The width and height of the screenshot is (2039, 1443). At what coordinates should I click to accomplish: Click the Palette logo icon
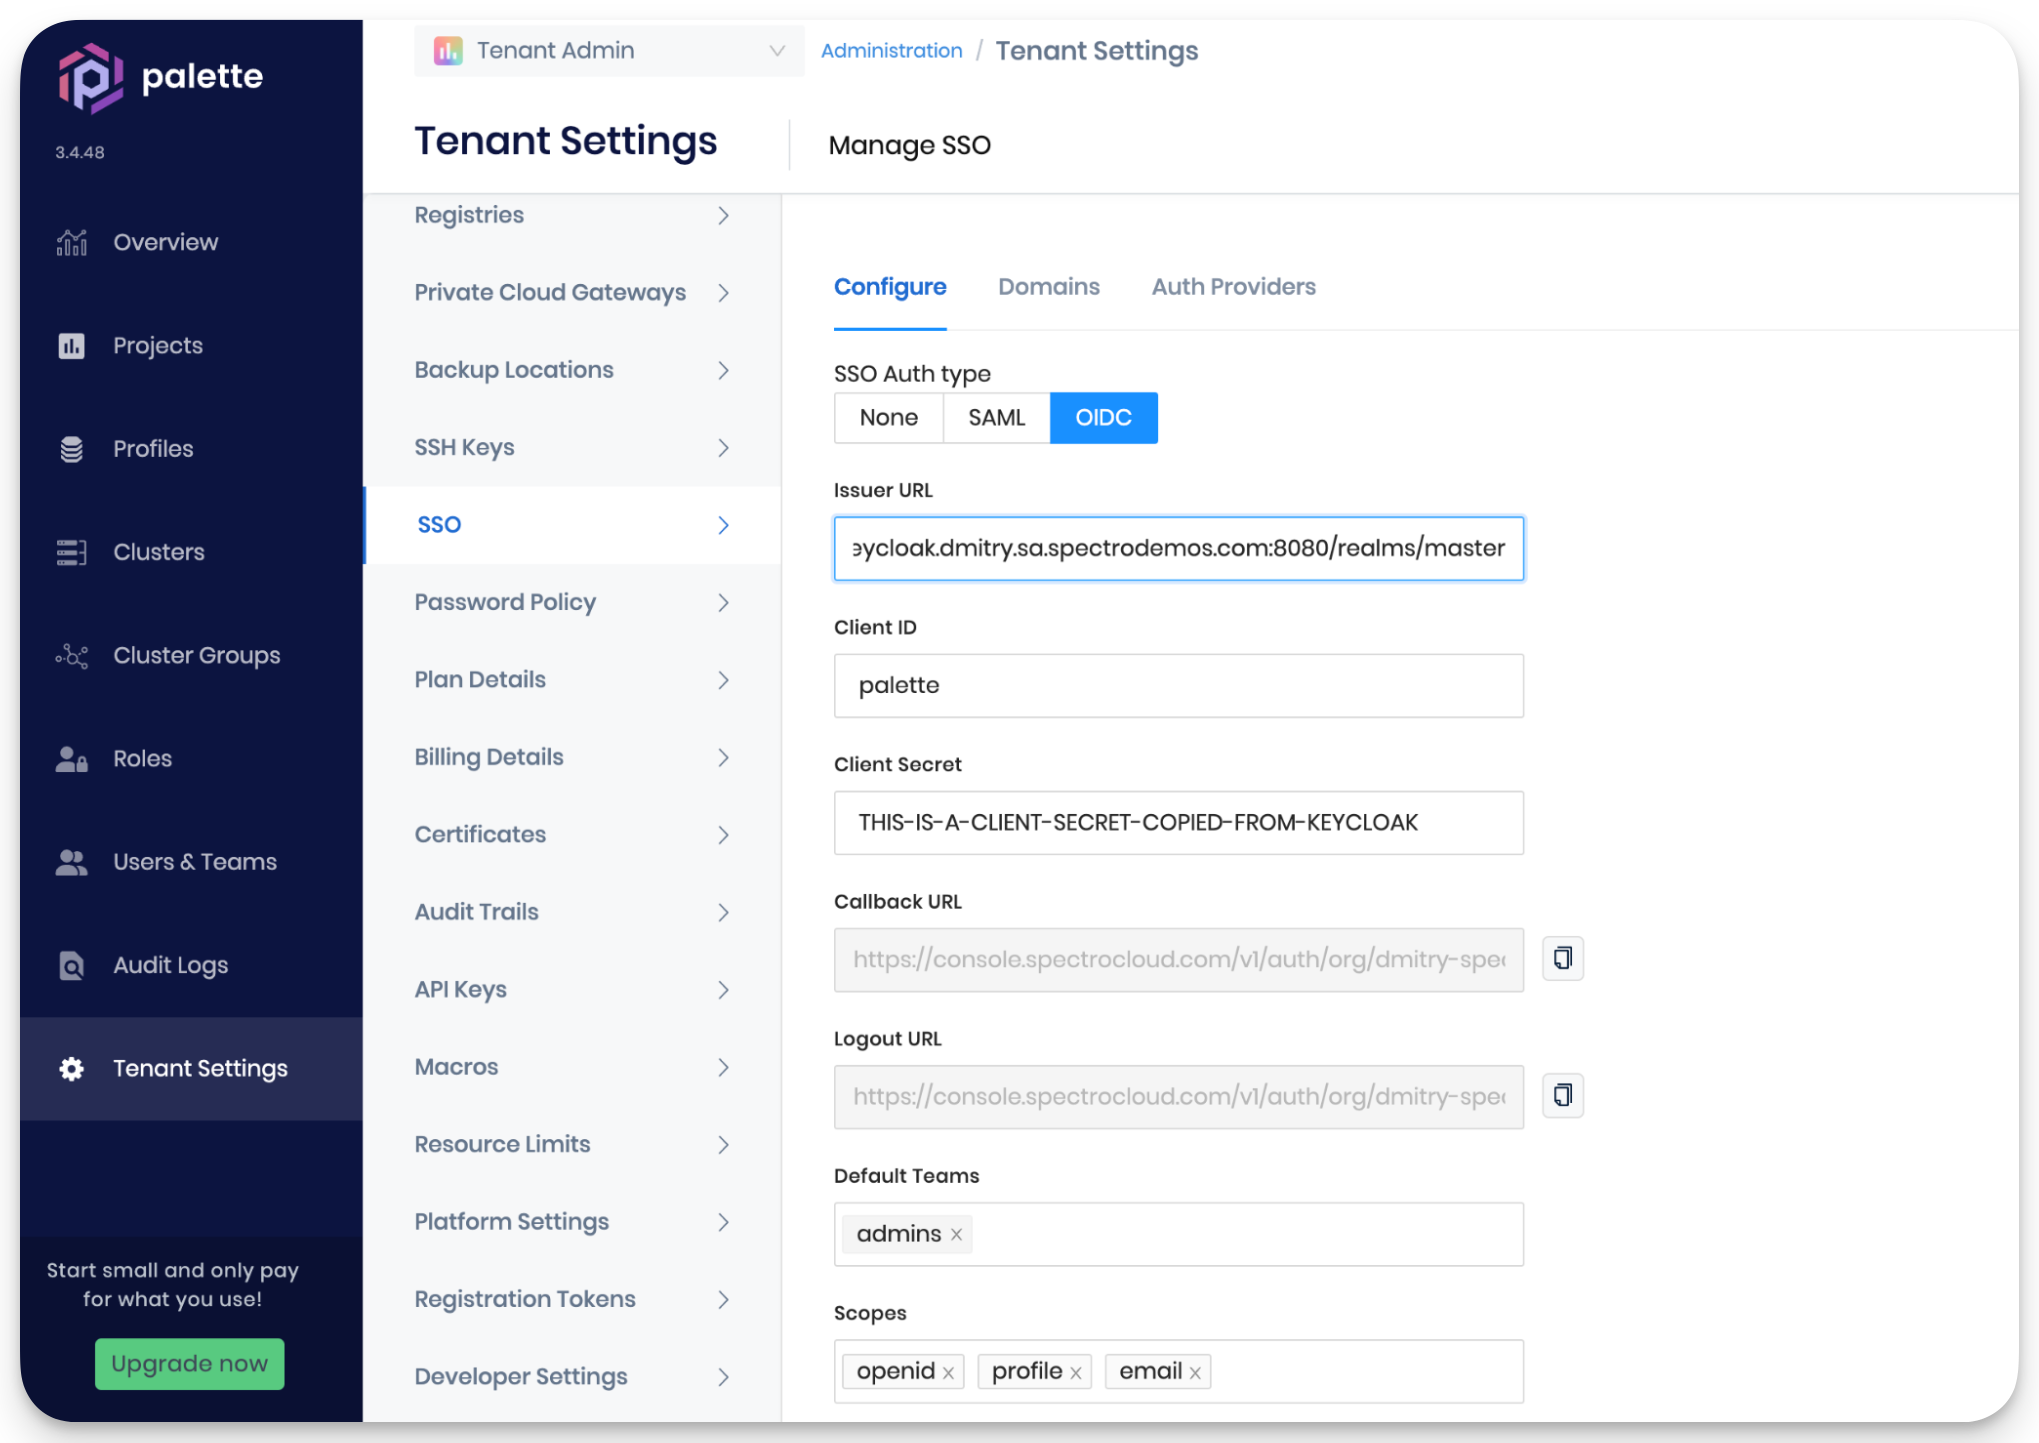90,77
